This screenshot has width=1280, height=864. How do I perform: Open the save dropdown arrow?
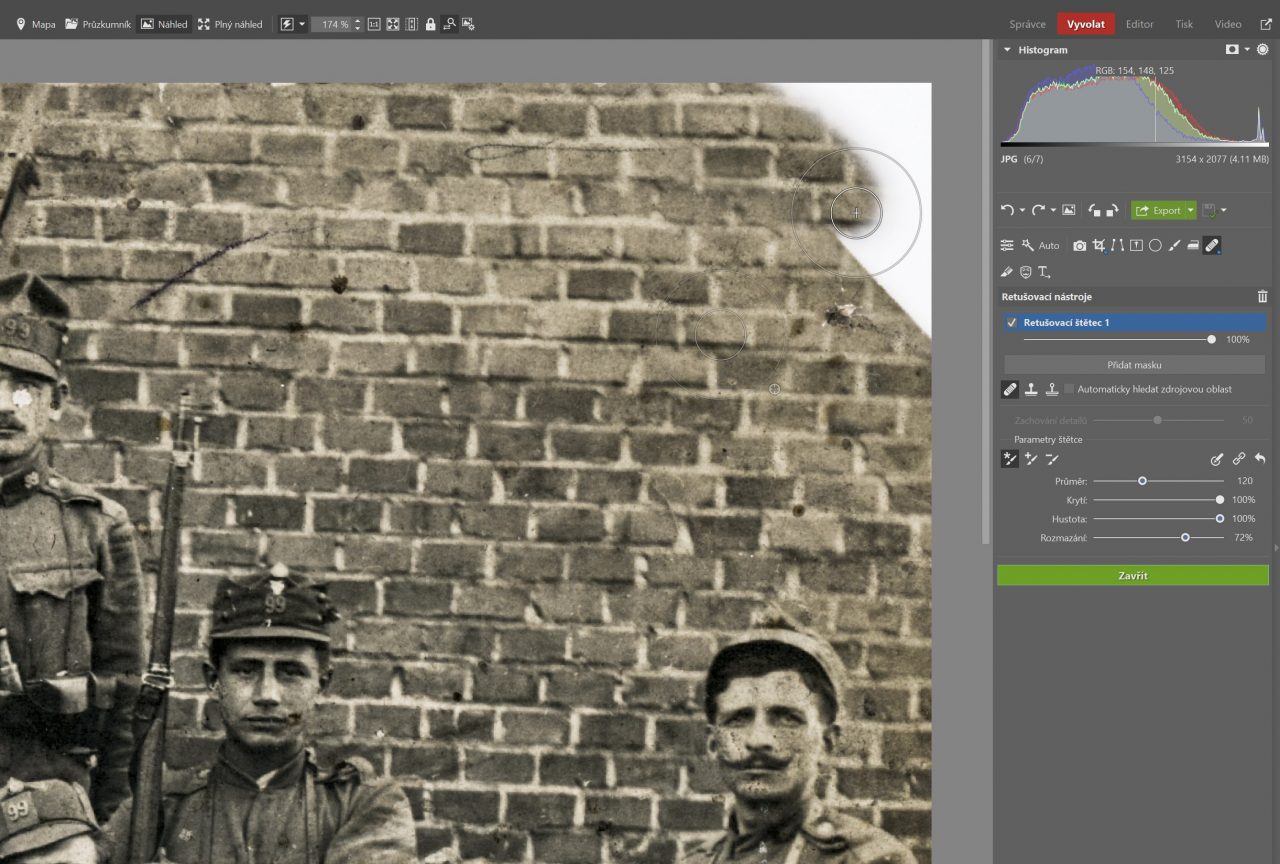1223,211
